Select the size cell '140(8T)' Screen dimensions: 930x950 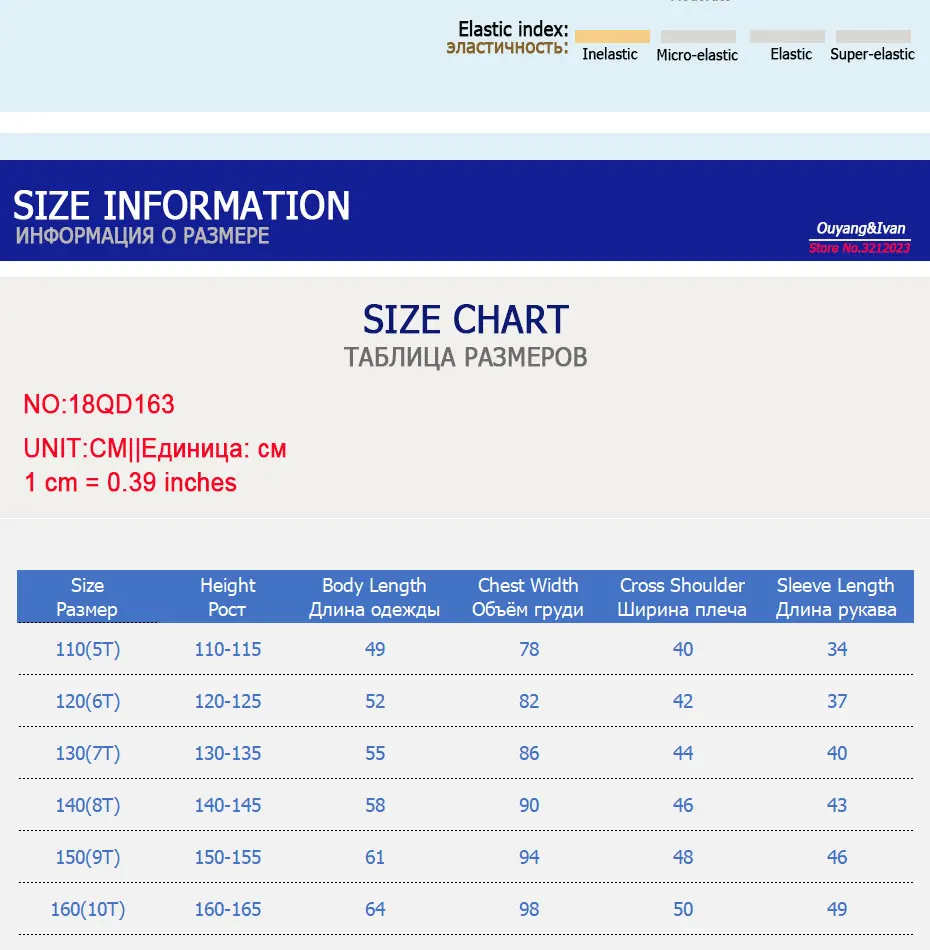click(x=88, y=805)
